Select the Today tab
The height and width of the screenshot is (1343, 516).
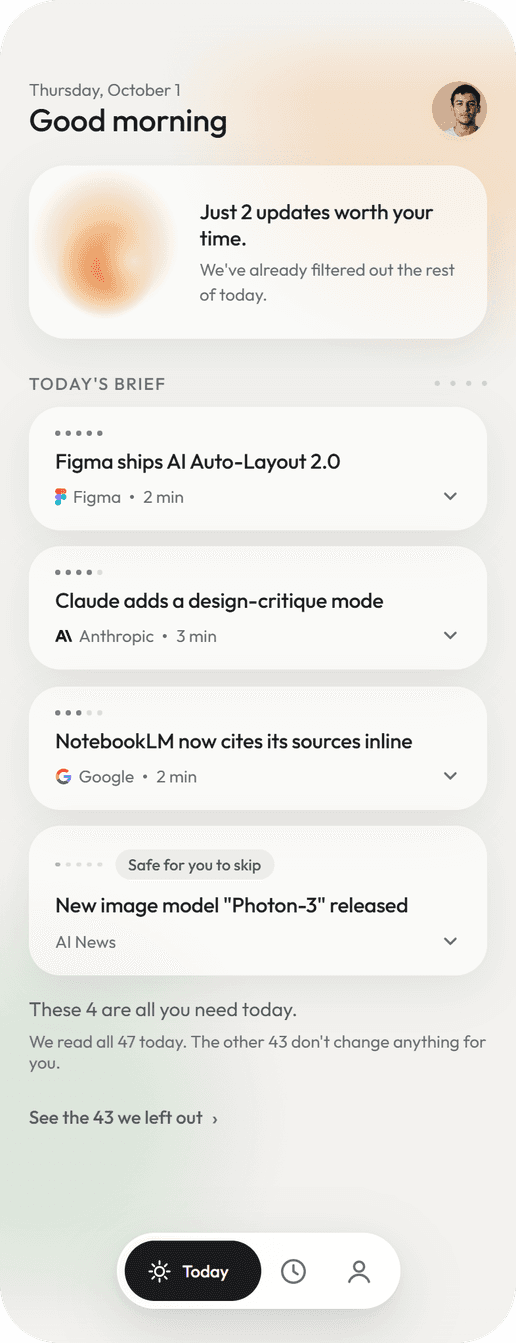point(193,1271)
